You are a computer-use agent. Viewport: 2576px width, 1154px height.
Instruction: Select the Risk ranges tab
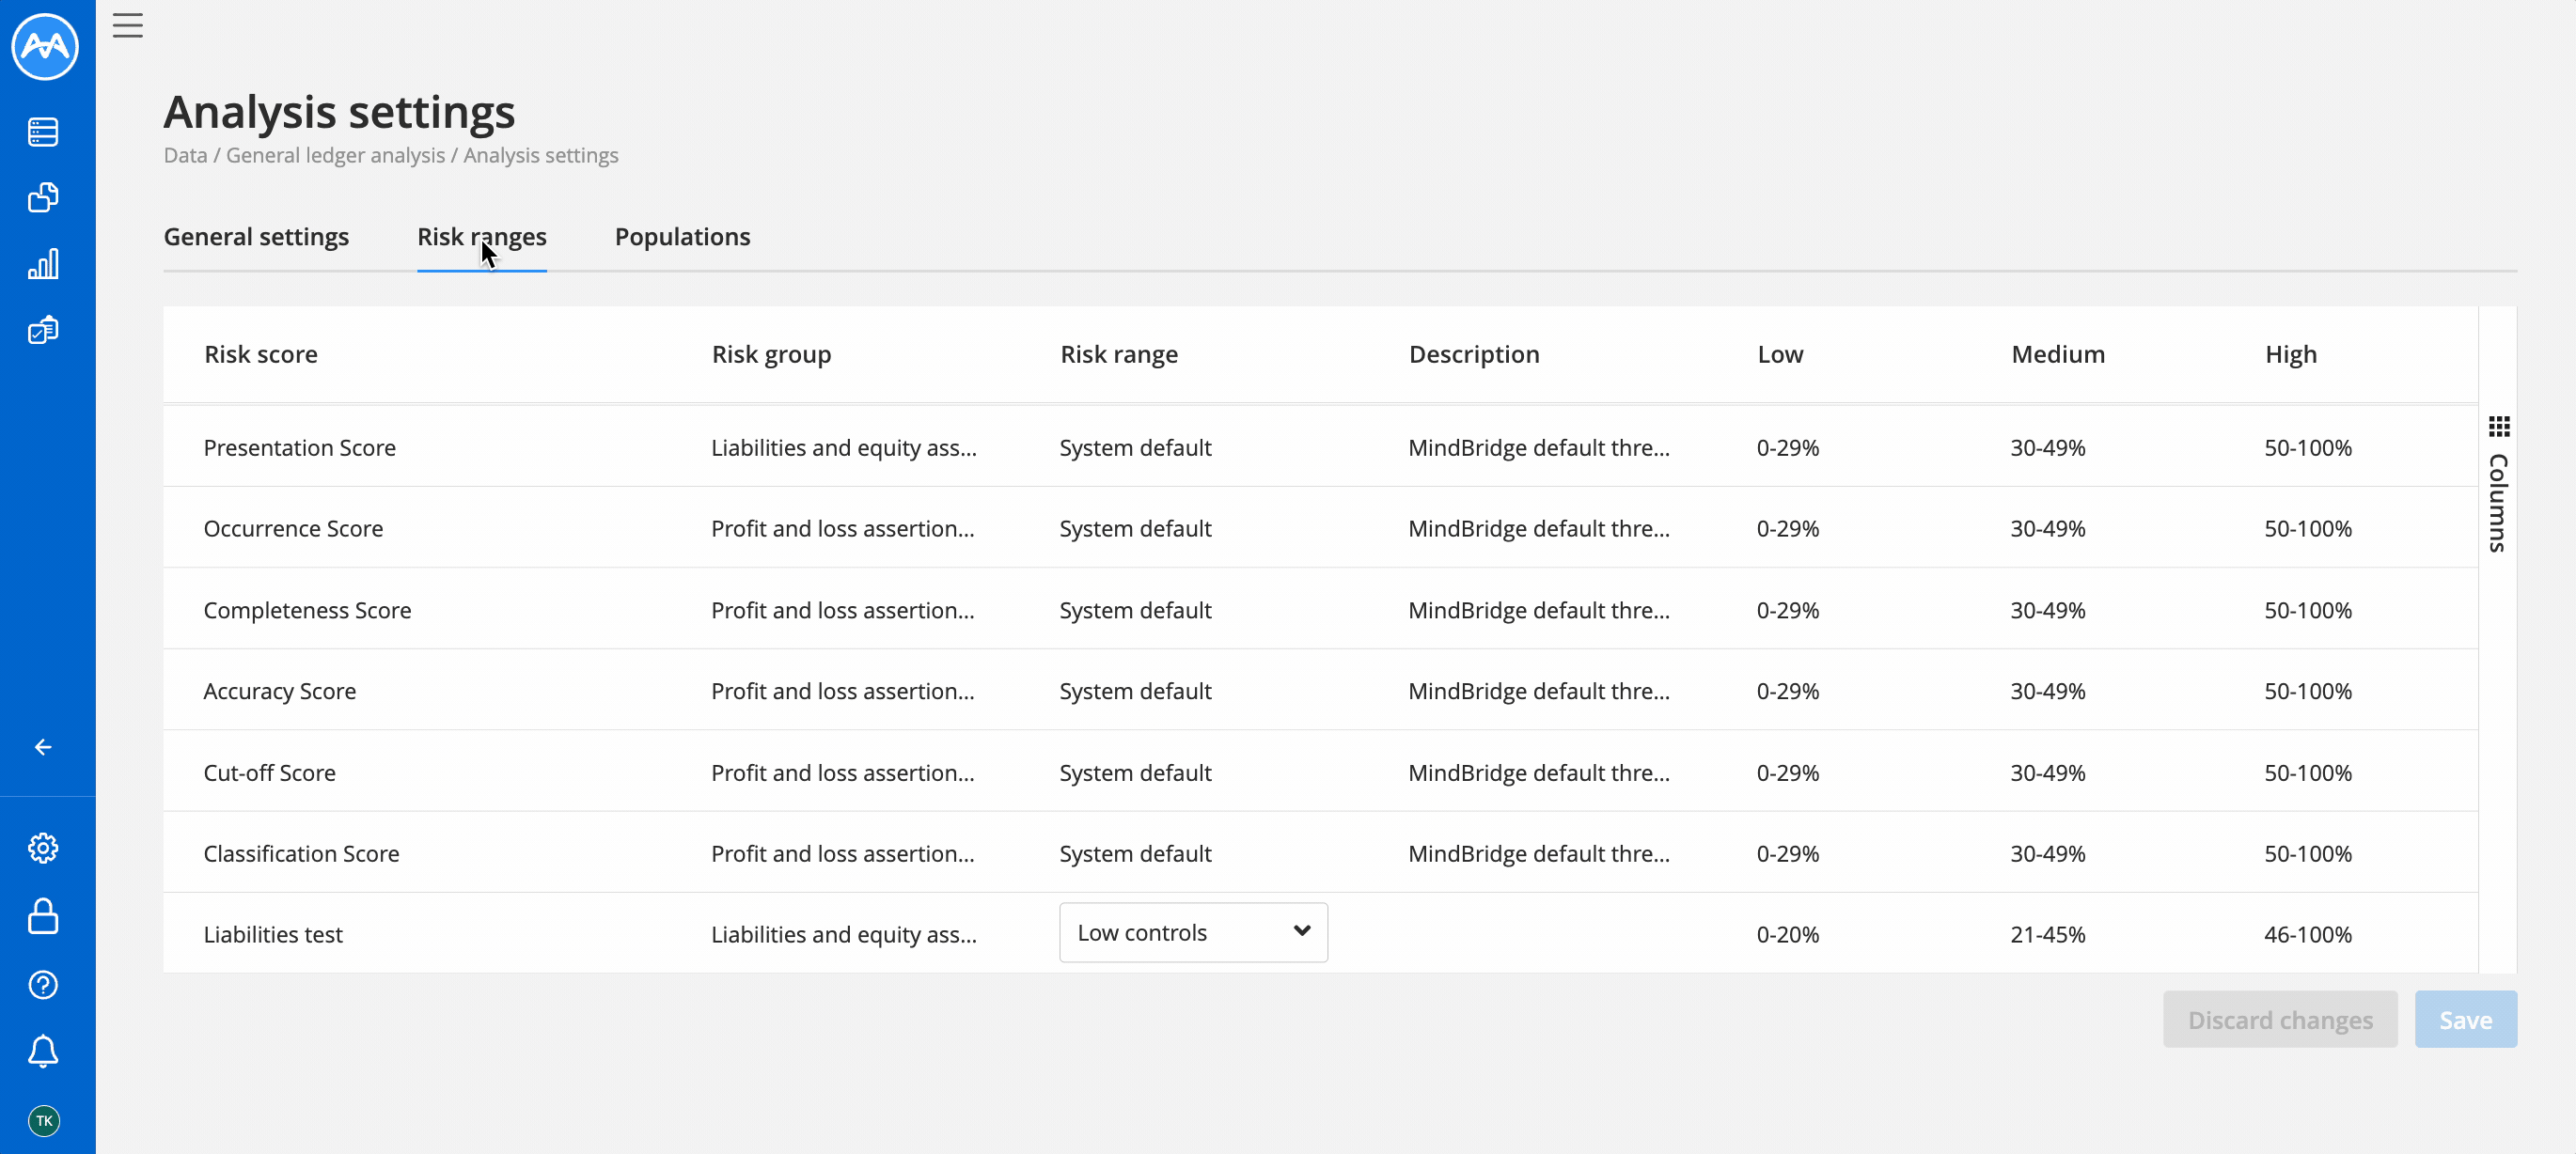pos(482,237)
